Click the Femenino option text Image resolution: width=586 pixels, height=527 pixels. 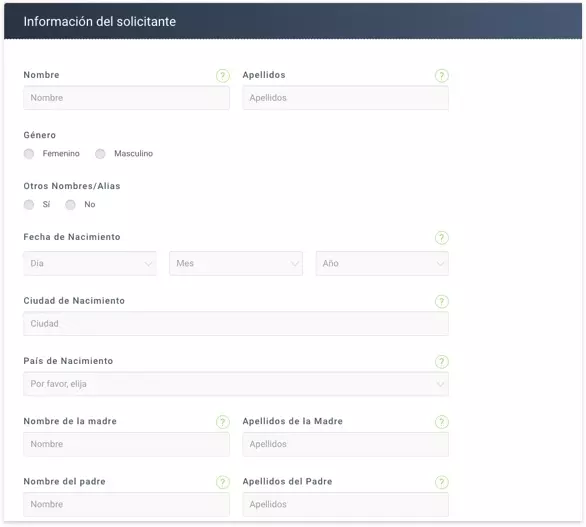61,153
